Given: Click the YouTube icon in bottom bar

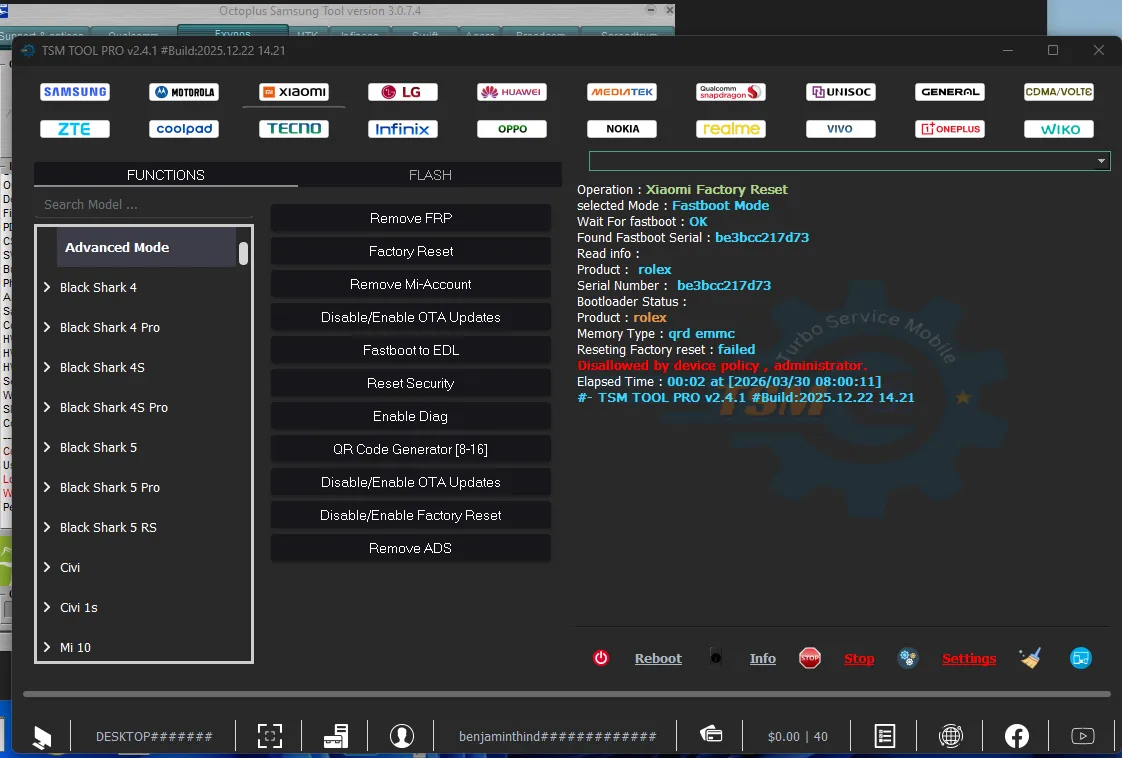Looking at the screenshot, I should click(1082, 736).
